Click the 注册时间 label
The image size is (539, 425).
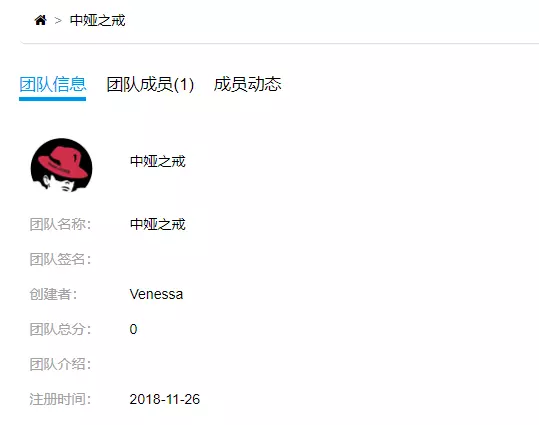[x=60, y=400]
